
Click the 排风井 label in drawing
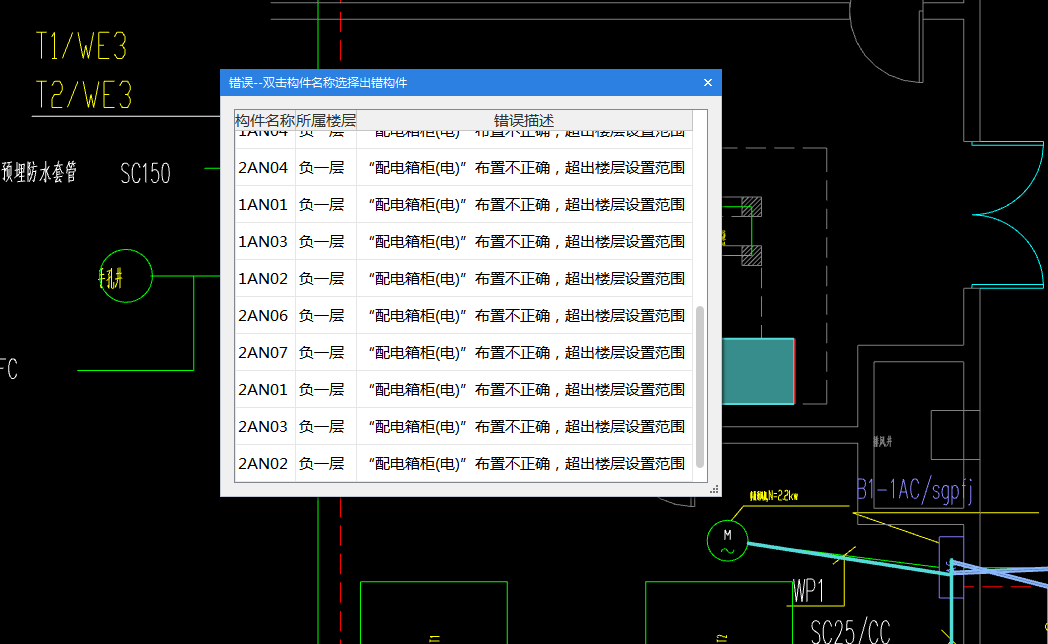882,442
